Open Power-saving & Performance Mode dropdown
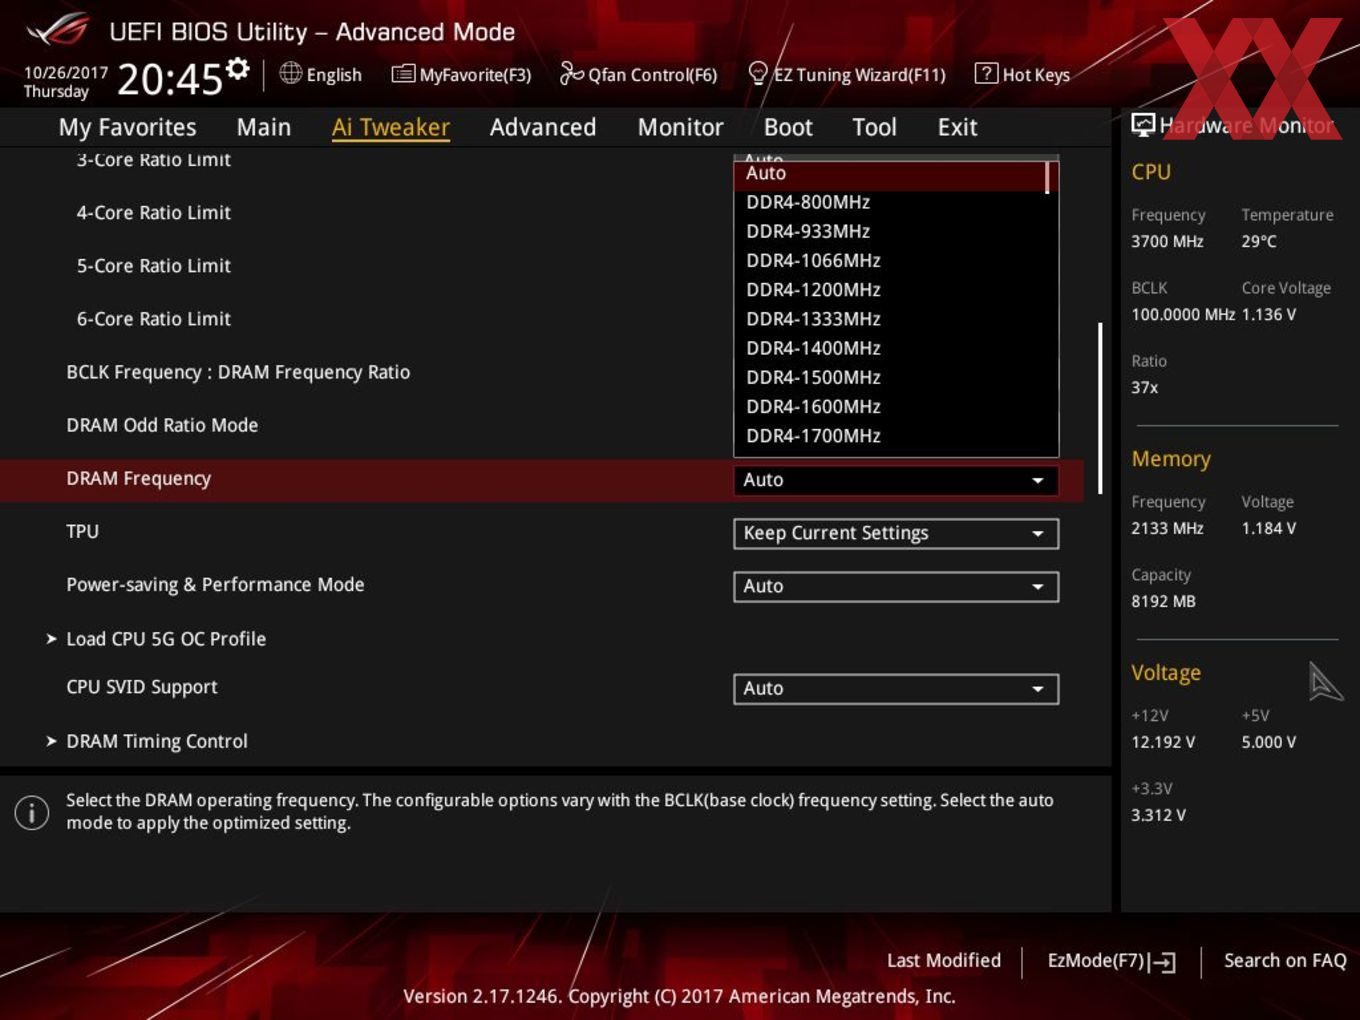The width and height of the screenshot is (1360, 1020). click(x=896, y=586)
